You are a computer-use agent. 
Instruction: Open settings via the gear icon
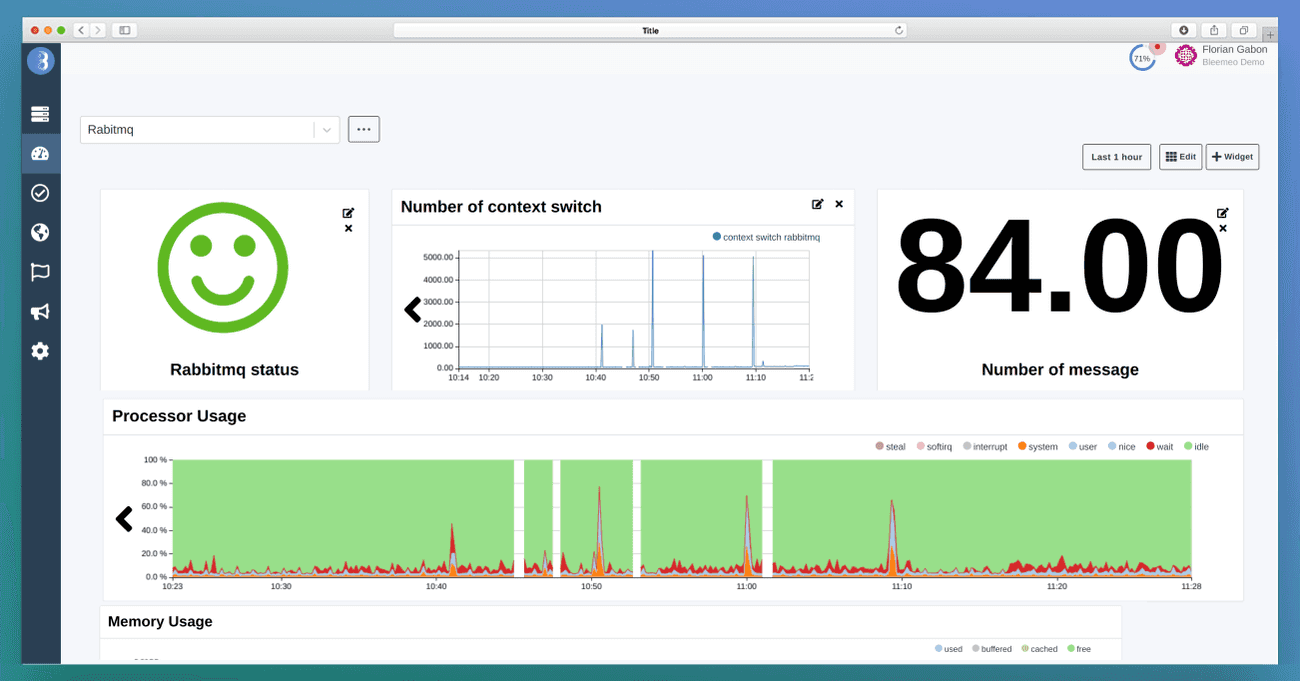[x=40, y=351]
